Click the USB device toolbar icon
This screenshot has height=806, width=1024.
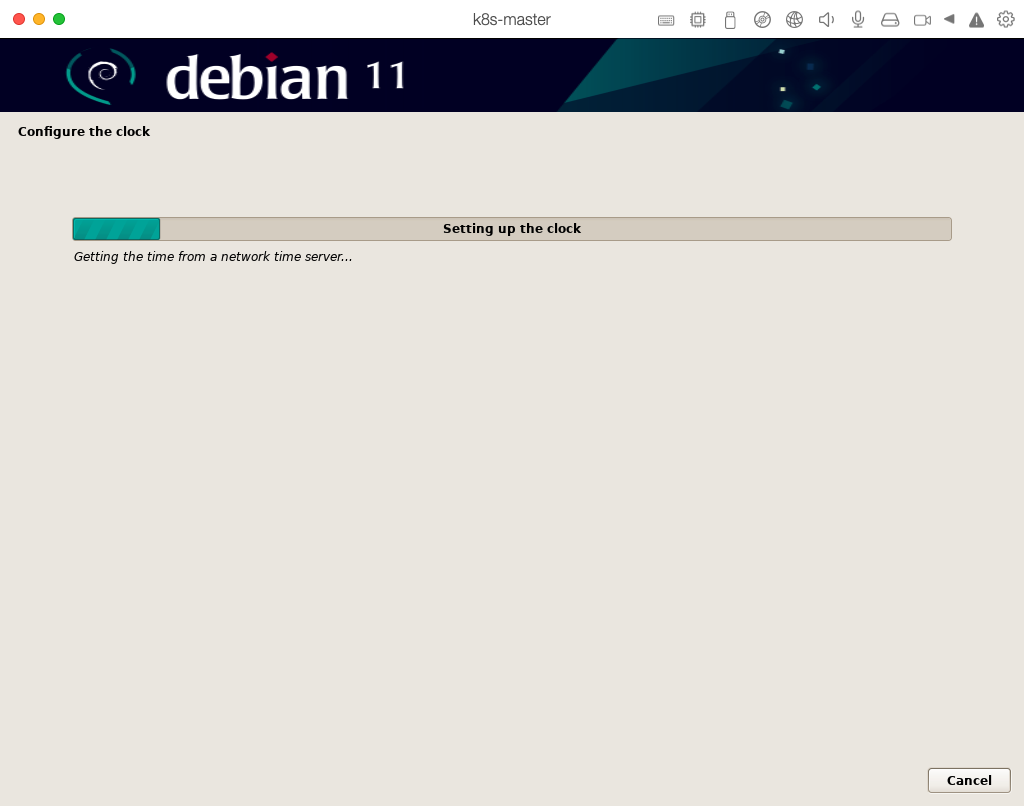point(729,20)
